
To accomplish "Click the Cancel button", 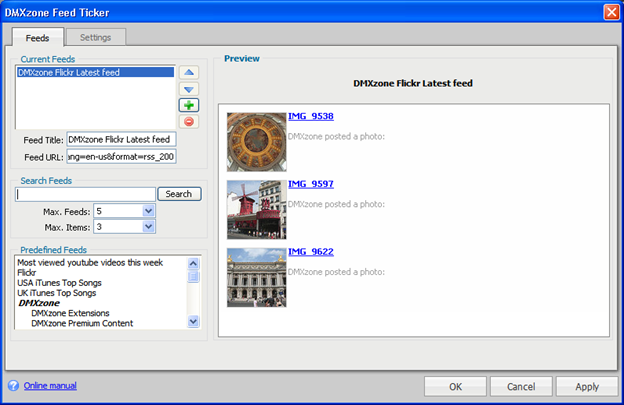I will tap(521, 386).
